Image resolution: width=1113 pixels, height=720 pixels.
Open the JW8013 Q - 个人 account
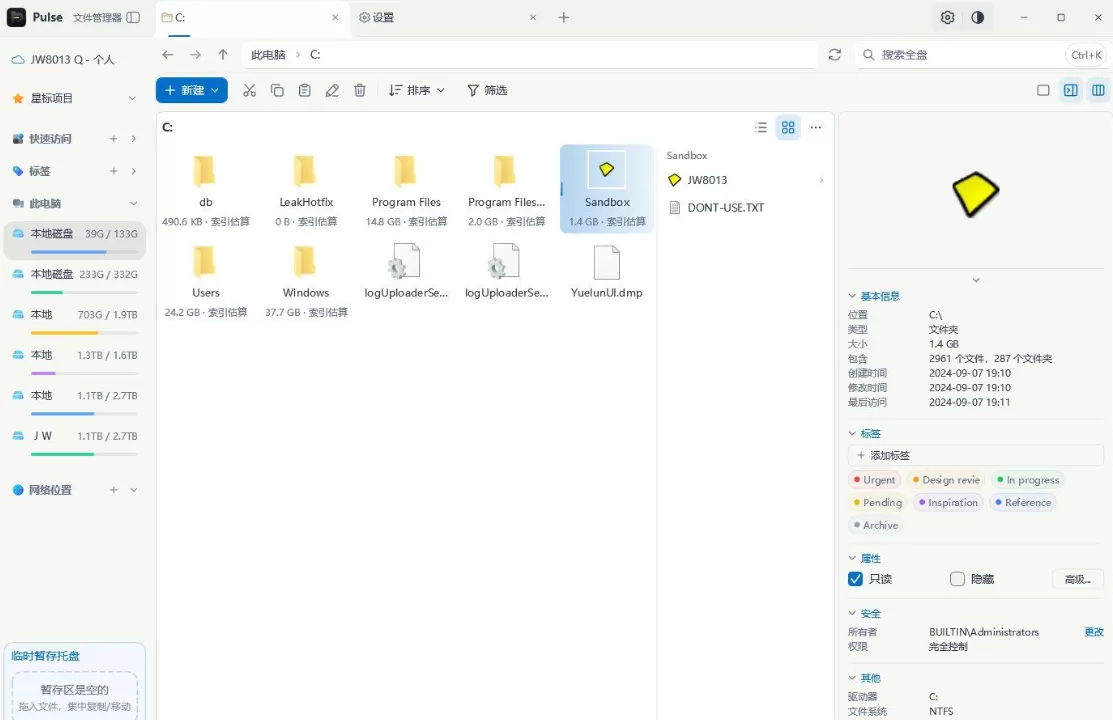tap(63, 60)
